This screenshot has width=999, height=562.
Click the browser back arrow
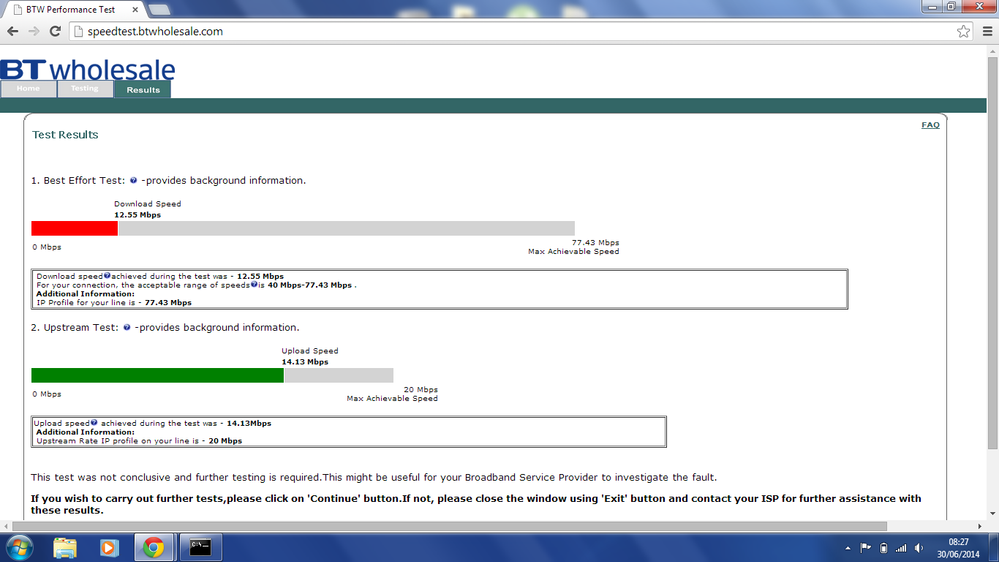13,31
